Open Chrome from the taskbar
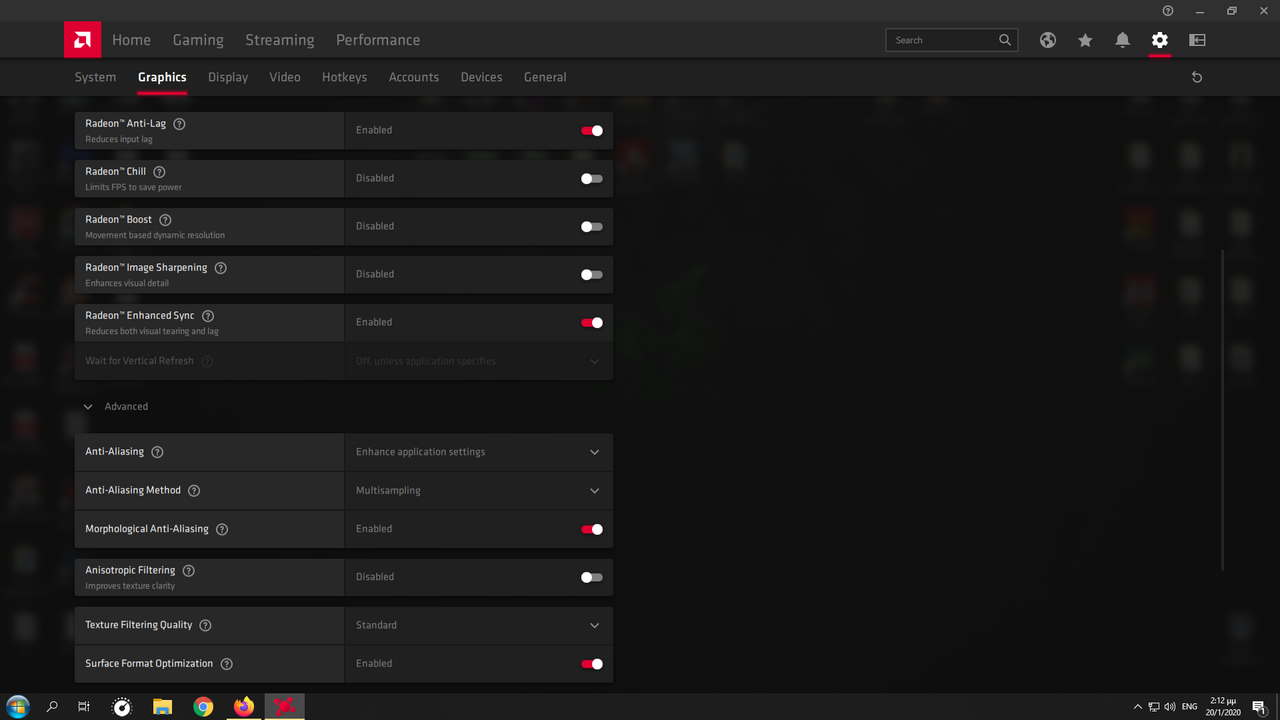The width and height of the screenshot is (1280, 720). tap(203, 707)
